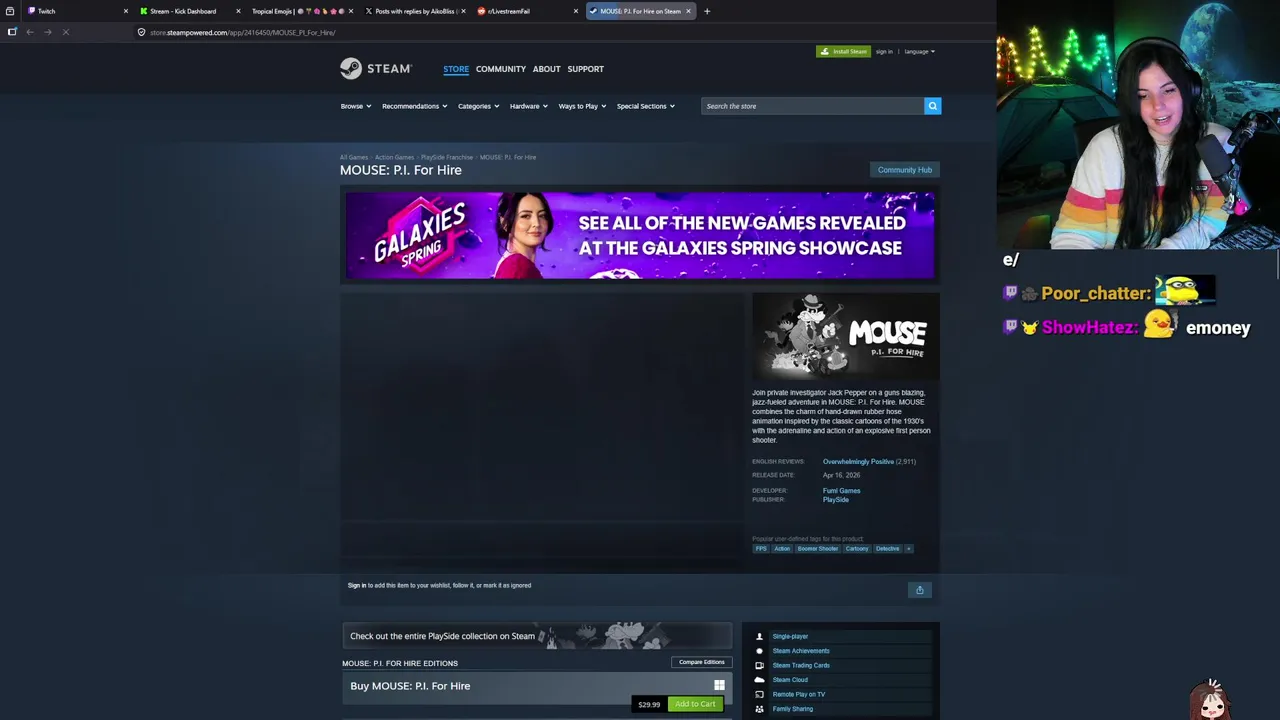Click the browser address bar URL
The height and width of the screenshot is (720, 1280).
(243, 32)
